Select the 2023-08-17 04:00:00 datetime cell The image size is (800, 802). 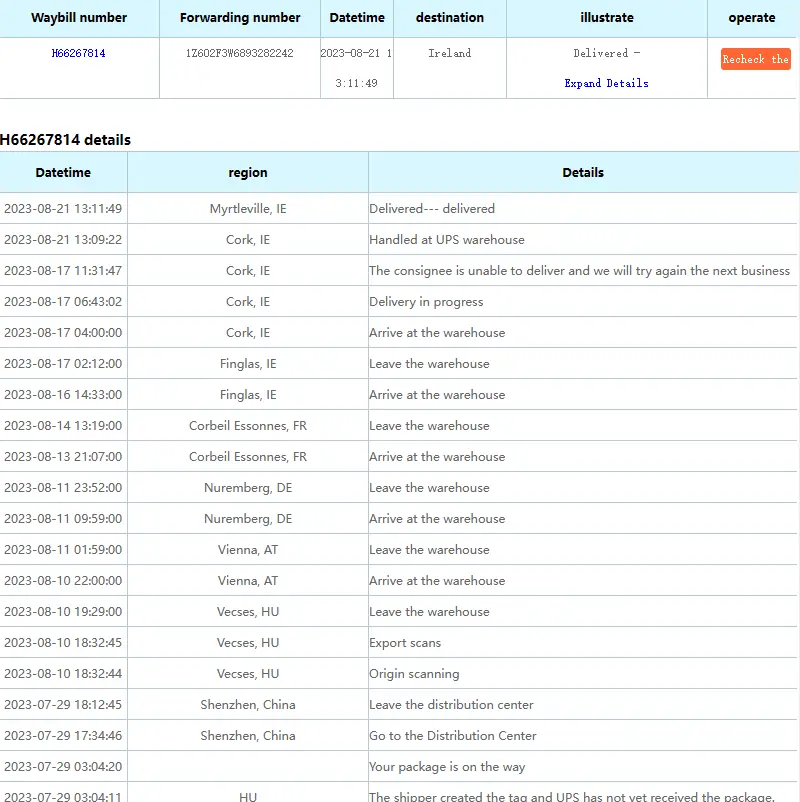pyautogui.click(x=63, y=333)
